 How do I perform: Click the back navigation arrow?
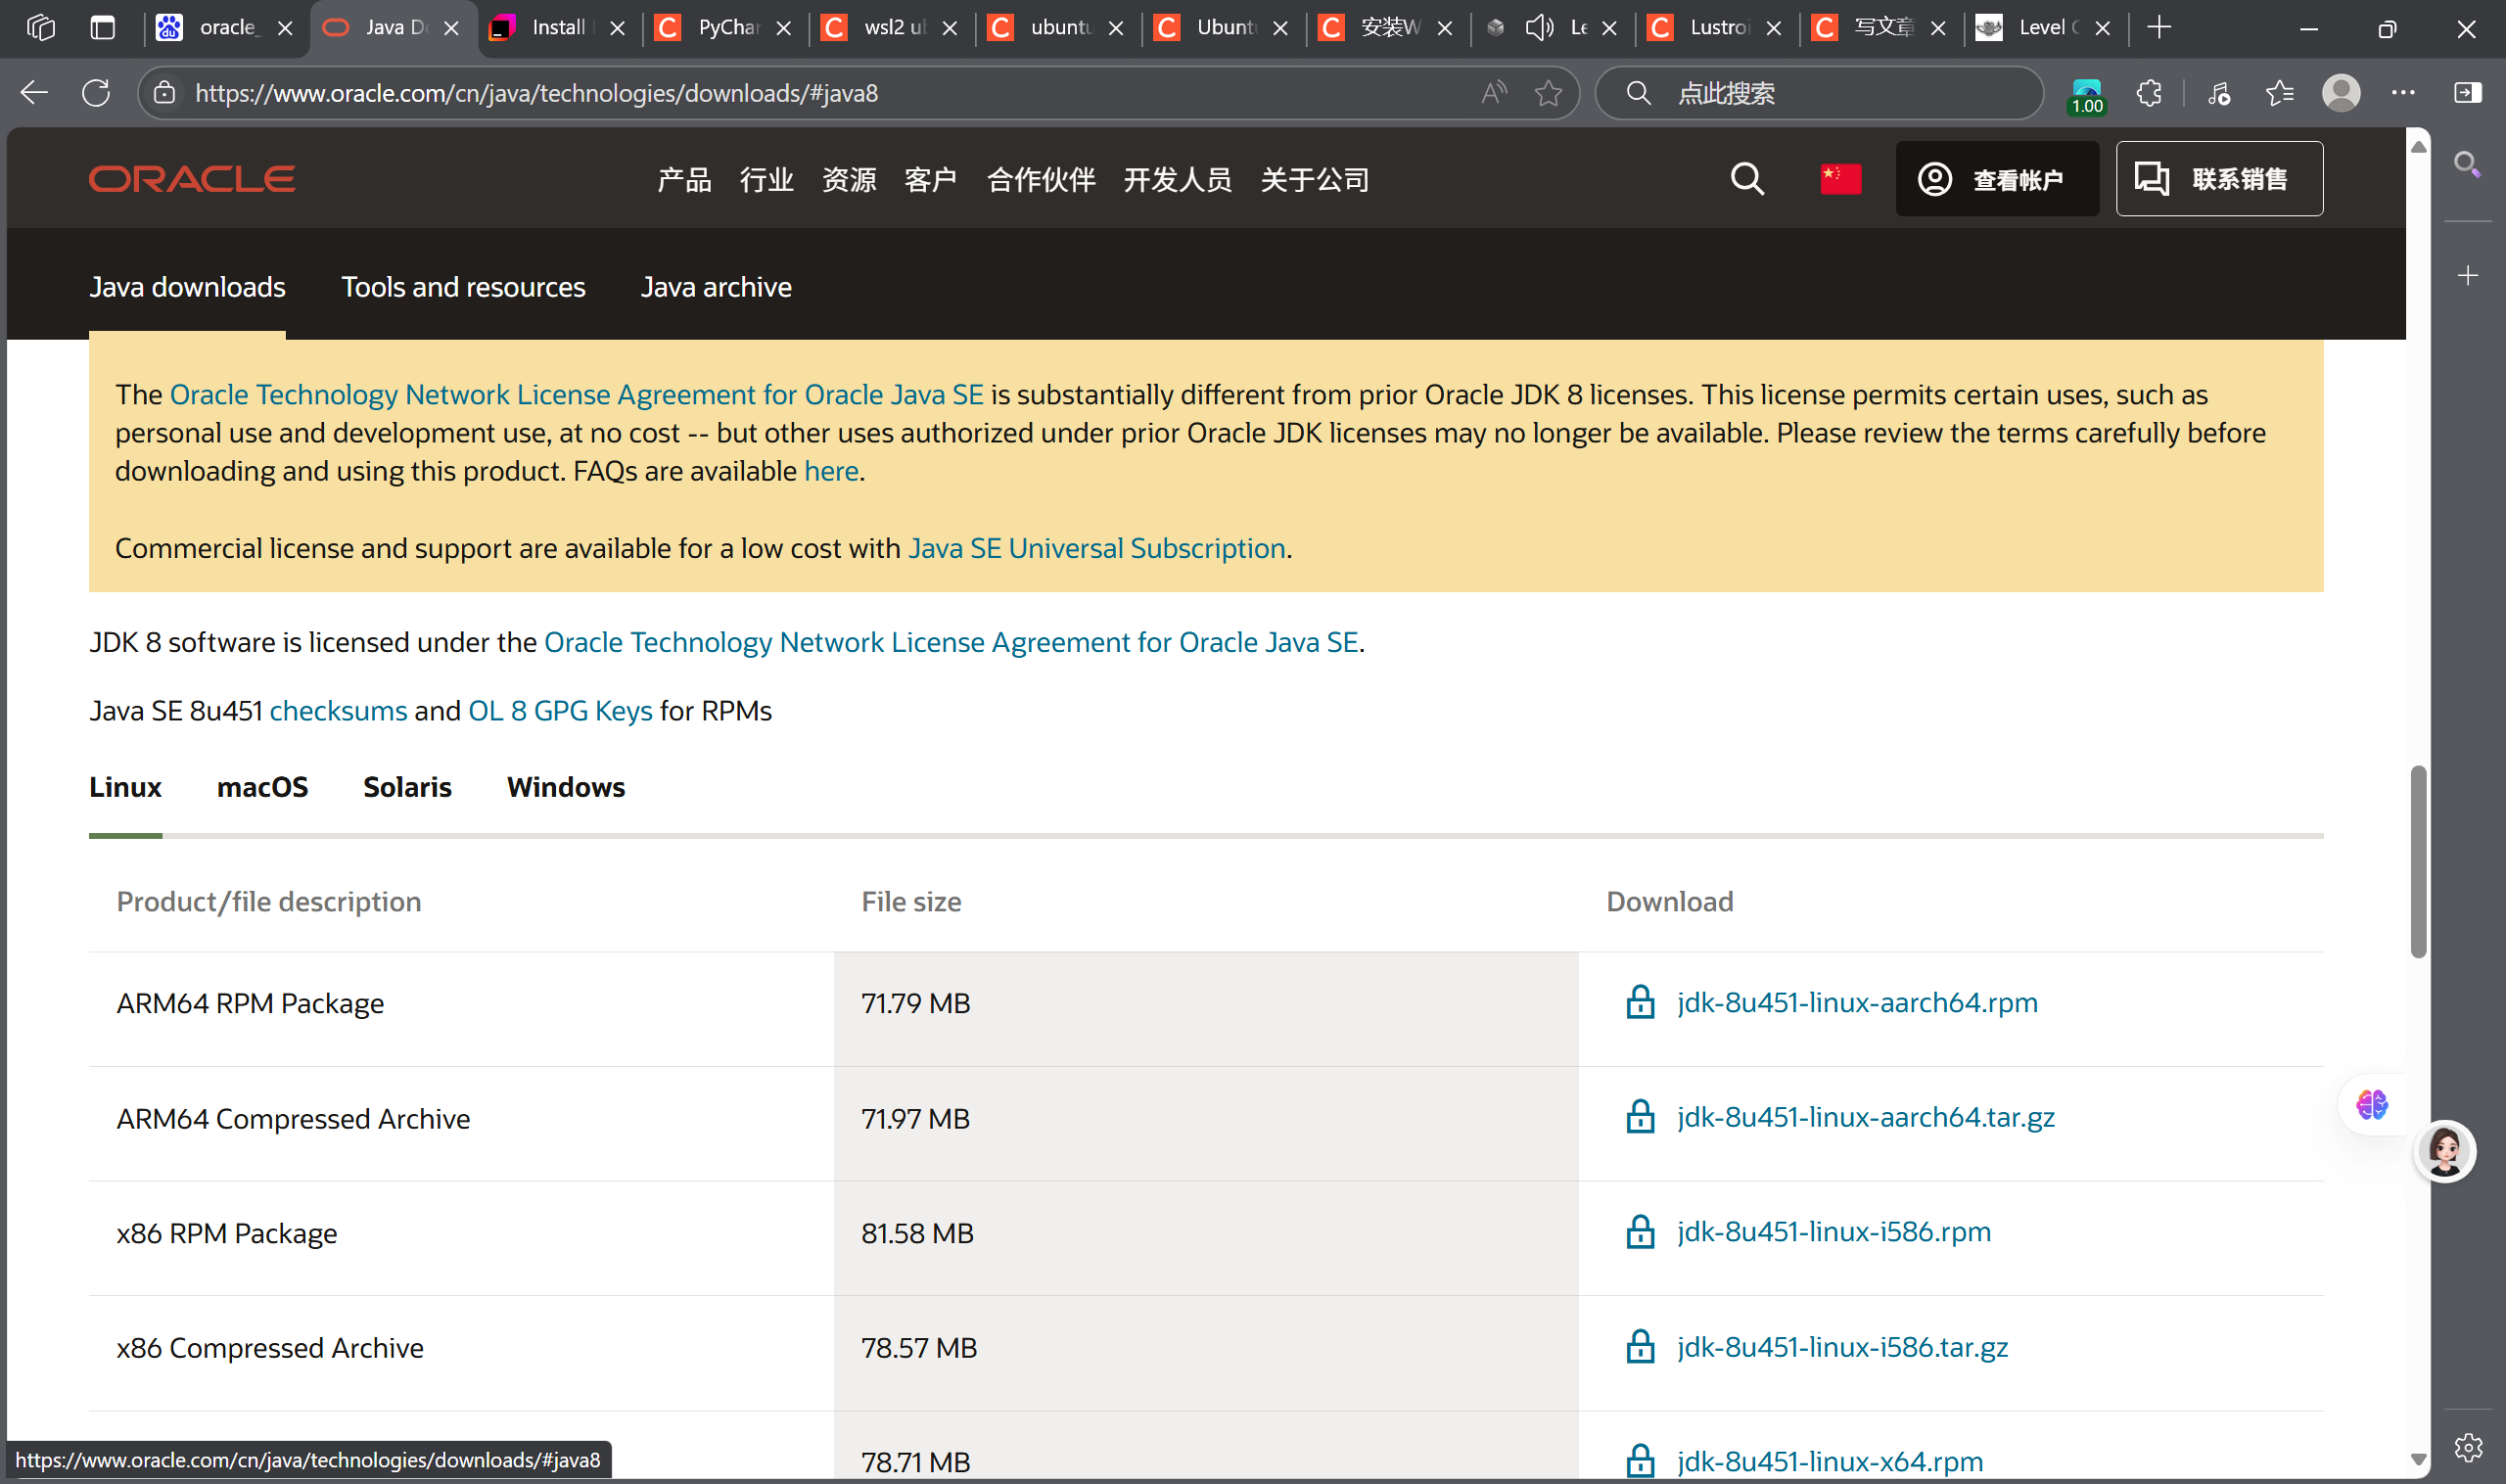(34, 93)
